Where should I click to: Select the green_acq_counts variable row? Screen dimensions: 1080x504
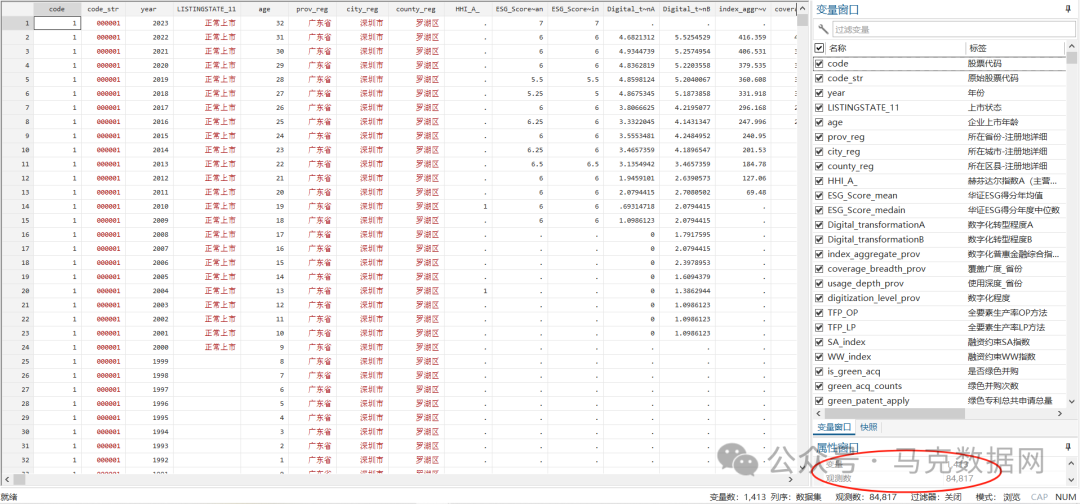(x=939, y=386)
